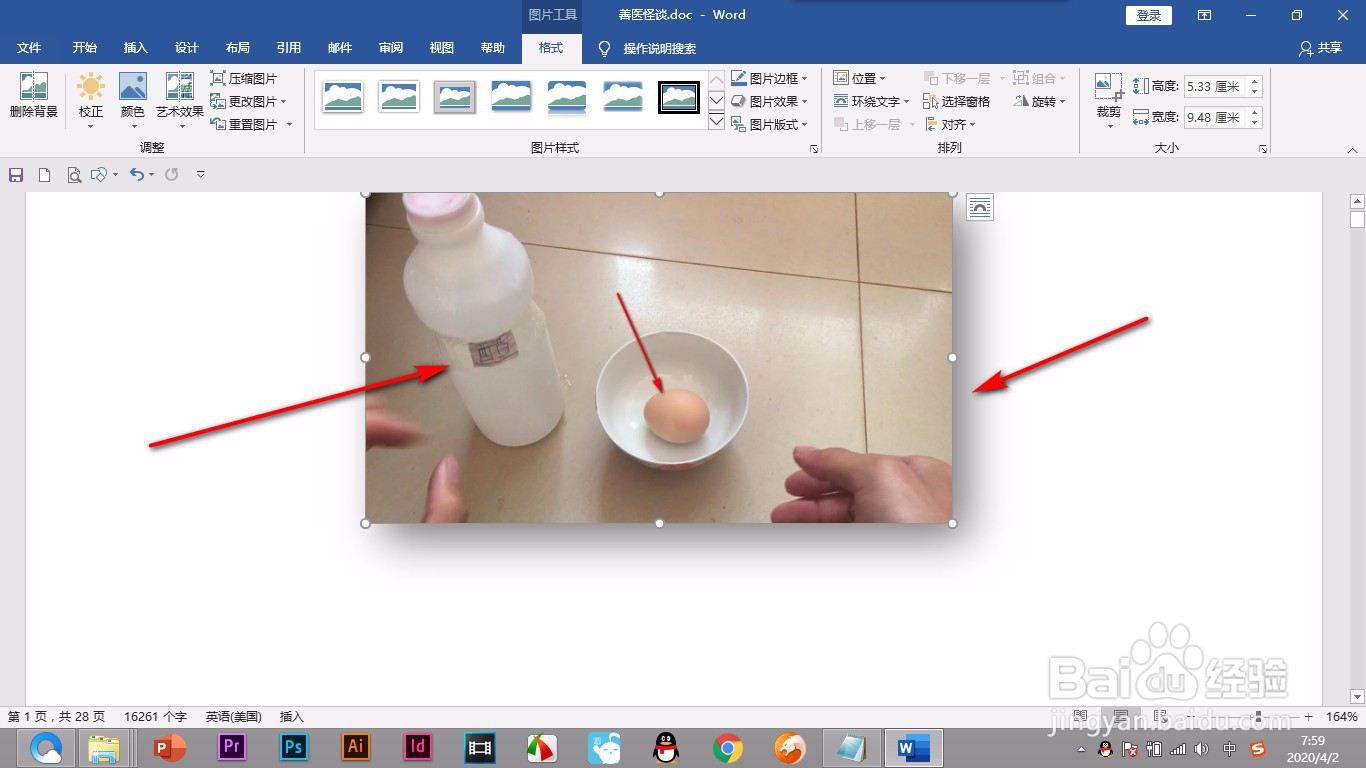Select the black double frame picture style
This screenshot has width=1366, height=768.
[679, 97]
